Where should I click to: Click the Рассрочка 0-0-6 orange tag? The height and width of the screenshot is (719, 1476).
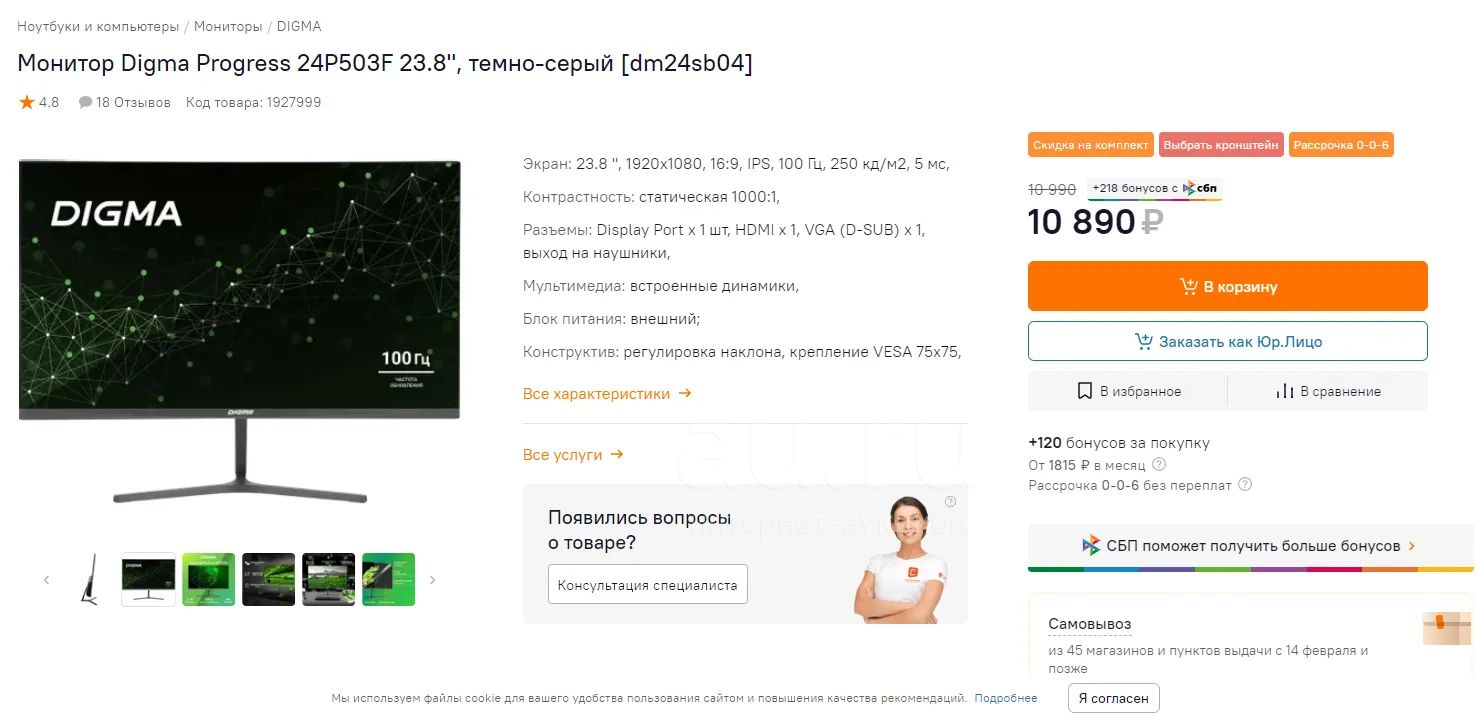click(x=1341, y=145)
